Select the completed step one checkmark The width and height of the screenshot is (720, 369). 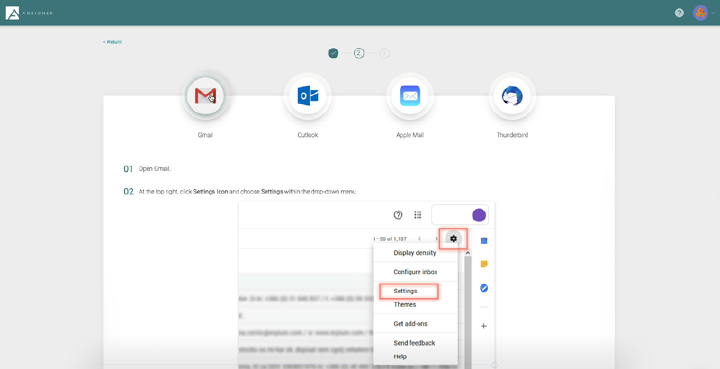(x=333, y=53)
